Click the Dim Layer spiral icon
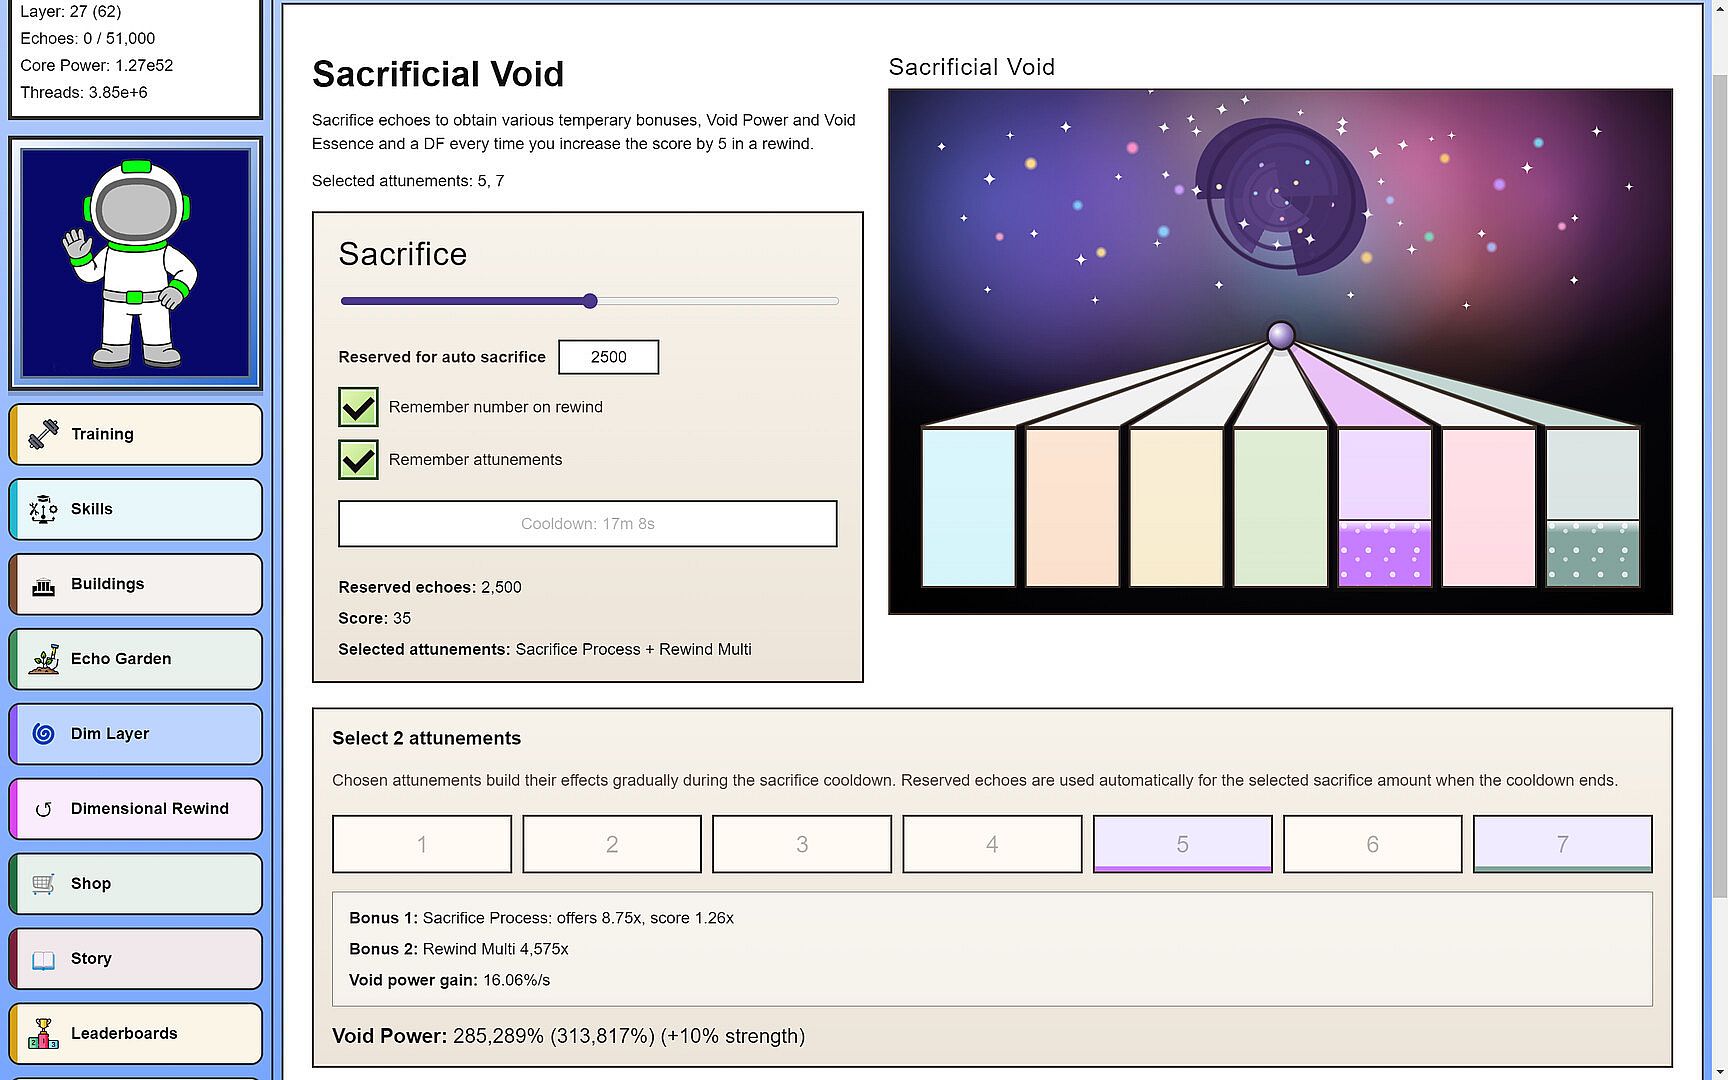The height and width of the screenshot is (1080, 1728). click(43, 734)
